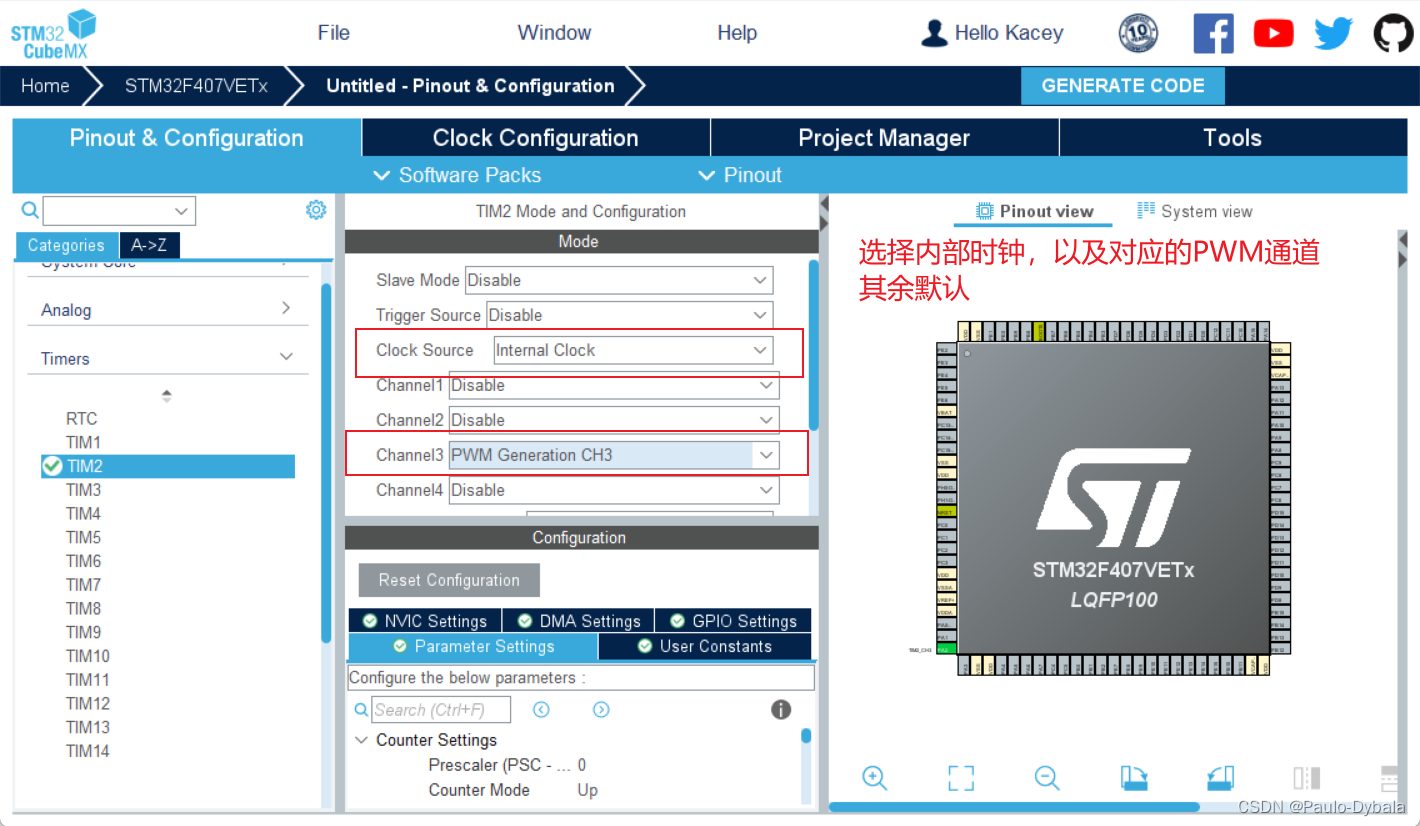Switch peripheral list to A->Z sorting

pyautogui.click(x=148, y=245)
